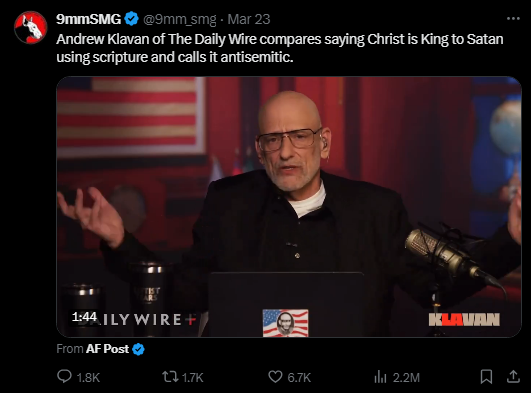Like the post with the heart icon
This screenshot has height=393, width=531.
(x=275, y=377)
